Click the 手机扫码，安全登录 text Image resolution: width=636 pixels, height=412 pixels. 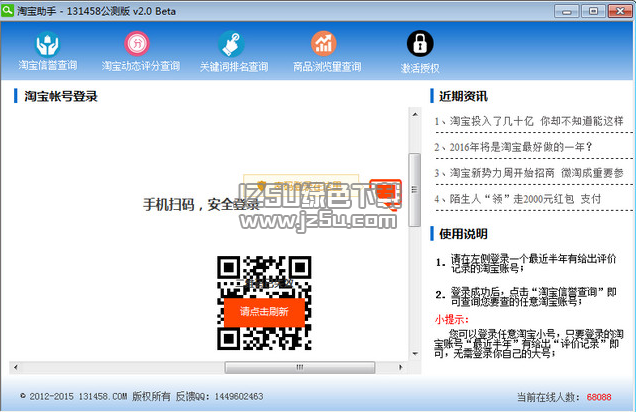201,204
